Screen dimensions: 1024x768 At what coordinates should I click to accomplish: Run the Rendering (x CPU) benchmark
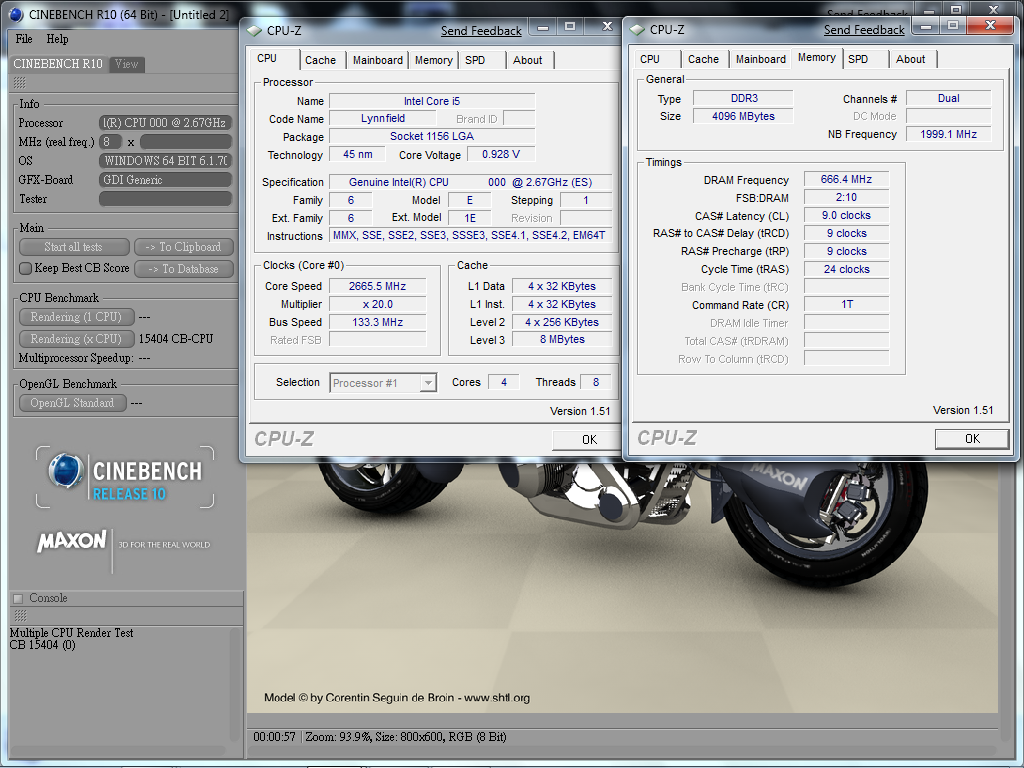coord(76,339)
